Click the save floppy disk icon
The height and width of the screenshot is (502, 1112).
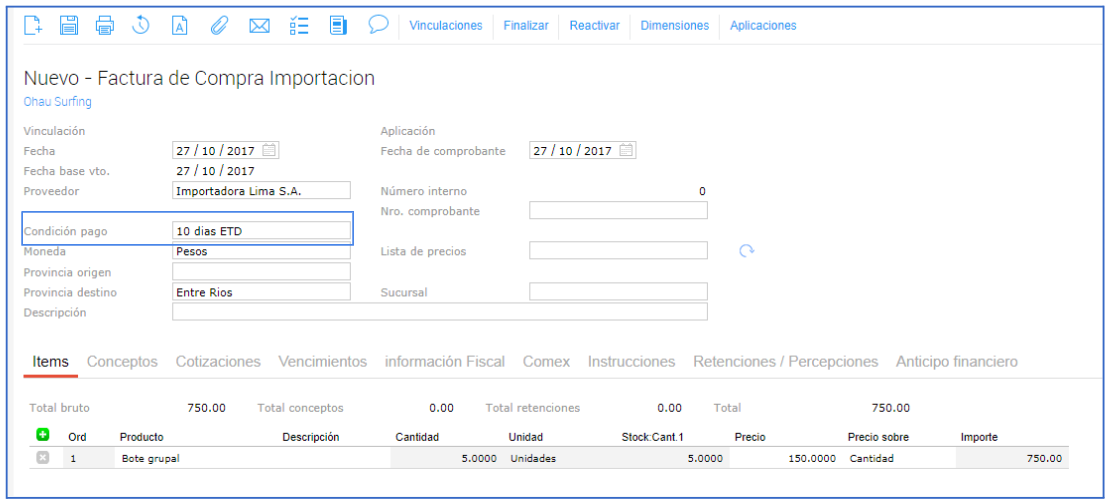coord(69,26)
